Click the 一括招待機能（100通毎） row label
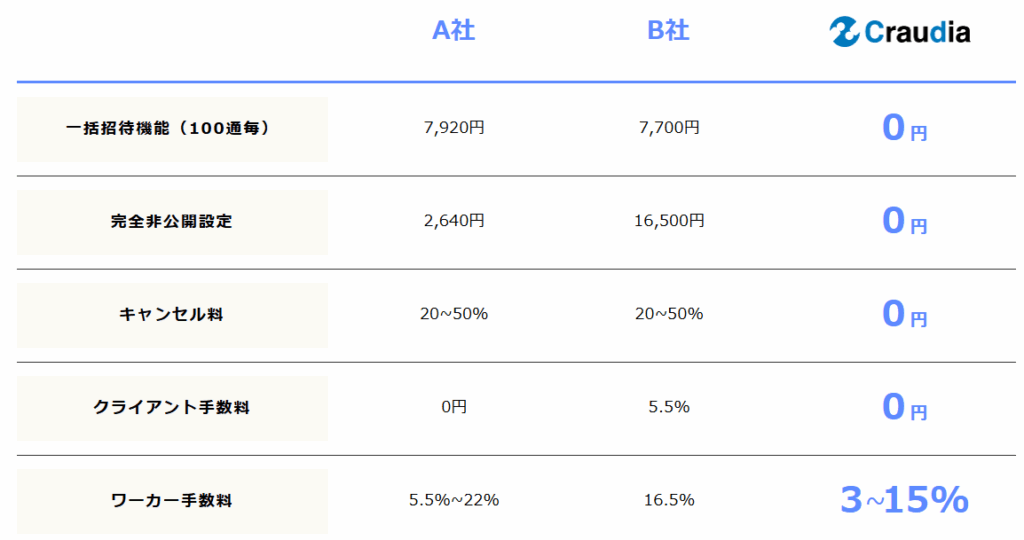The height and width of the screenshot is (540, 1024). [x=172, y=129]
